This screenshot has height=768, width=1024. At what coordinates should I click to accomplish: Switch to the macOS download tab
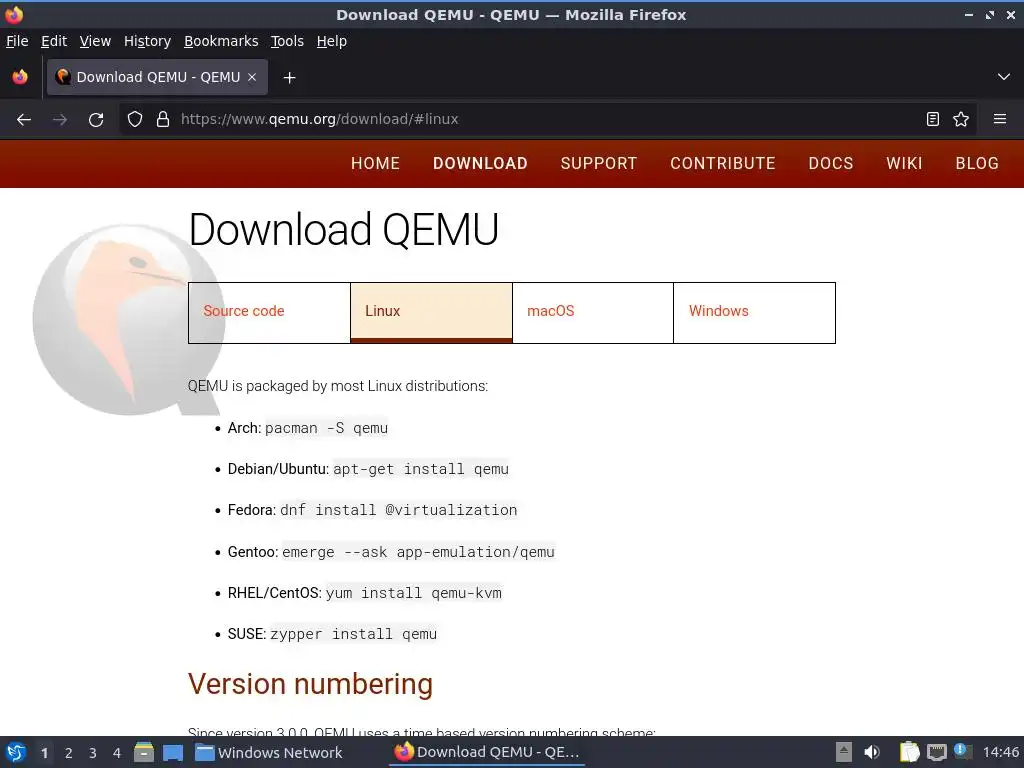[x=593, y=313]
